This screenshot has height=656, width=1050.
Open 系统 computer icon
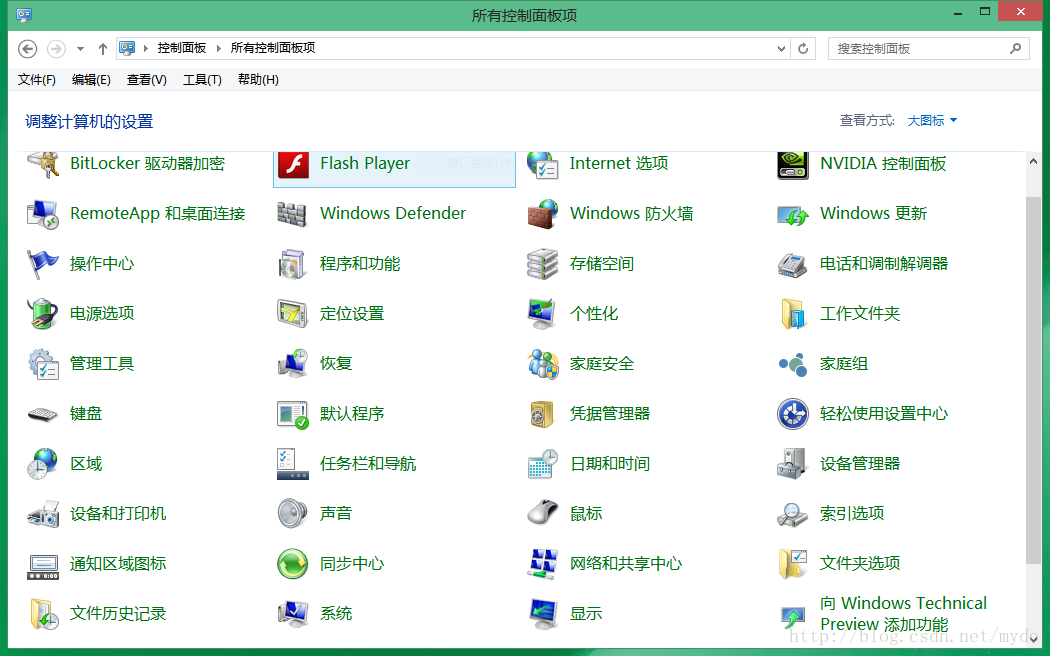coord(293,614)
